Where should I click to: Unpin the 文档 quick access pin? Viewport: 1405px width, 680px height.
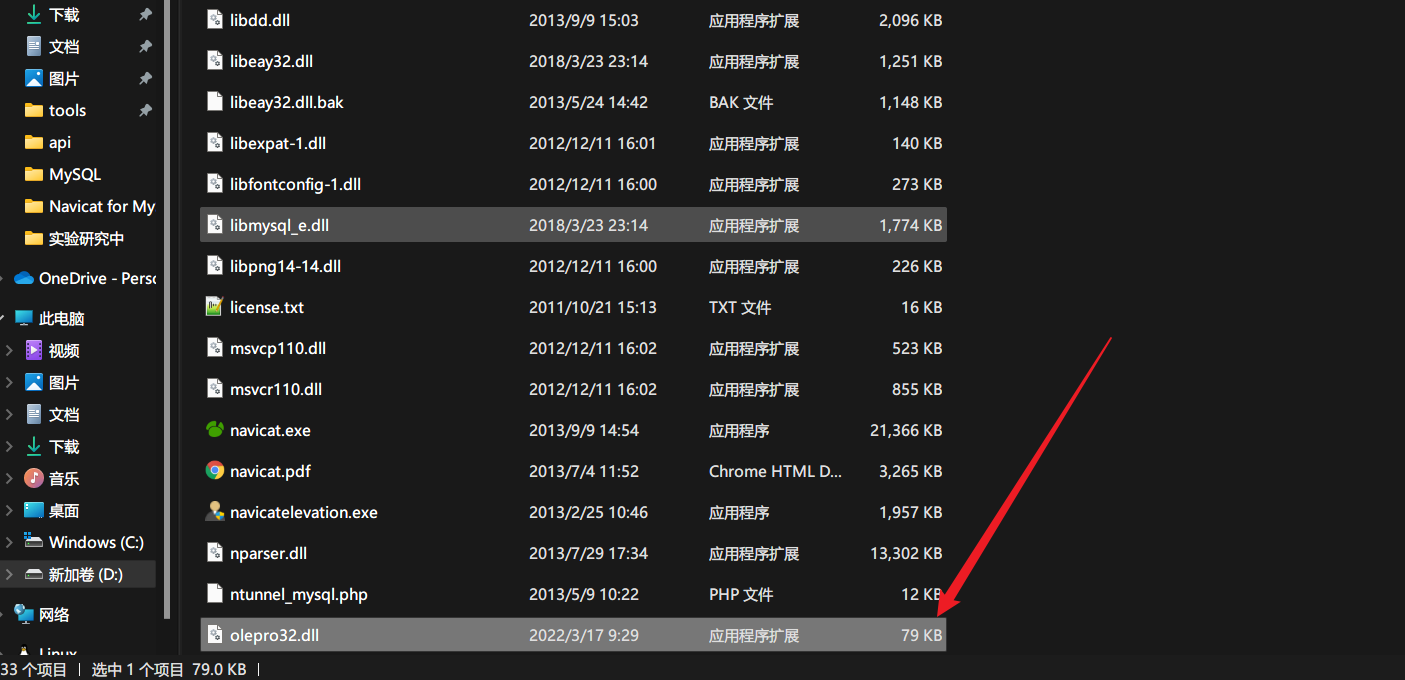coord(145,46)
